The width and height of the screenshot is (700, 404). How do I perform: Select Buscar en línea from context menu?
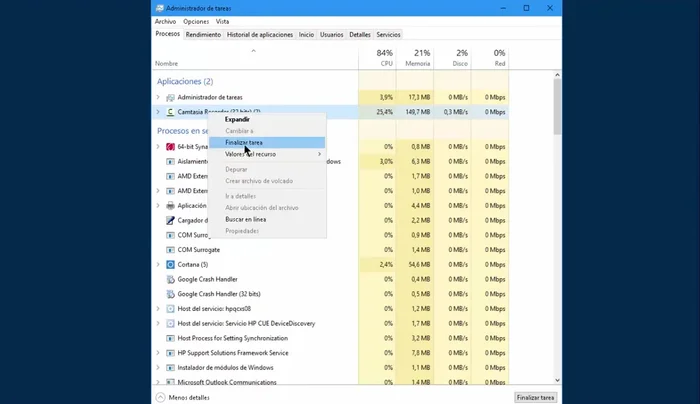[245, 219]
